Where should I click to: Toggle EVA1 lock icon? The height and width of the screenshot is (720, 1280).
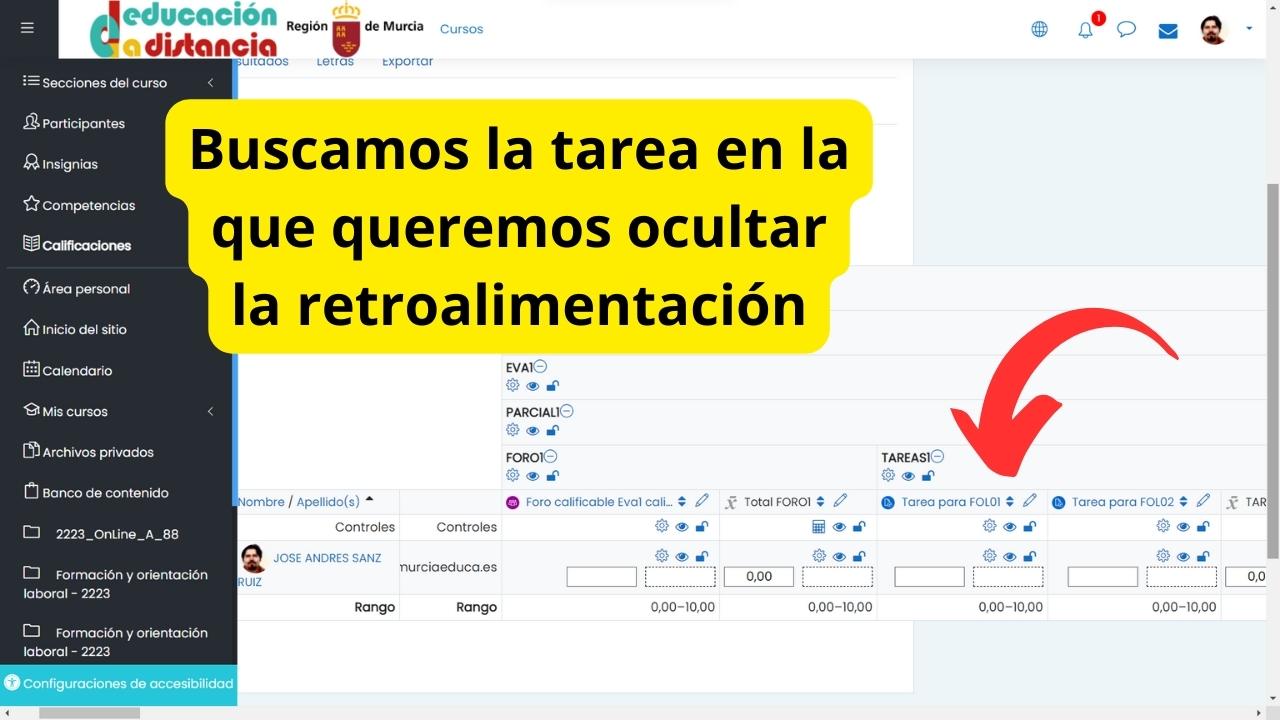pyautogui.click(x=552, y=386)
